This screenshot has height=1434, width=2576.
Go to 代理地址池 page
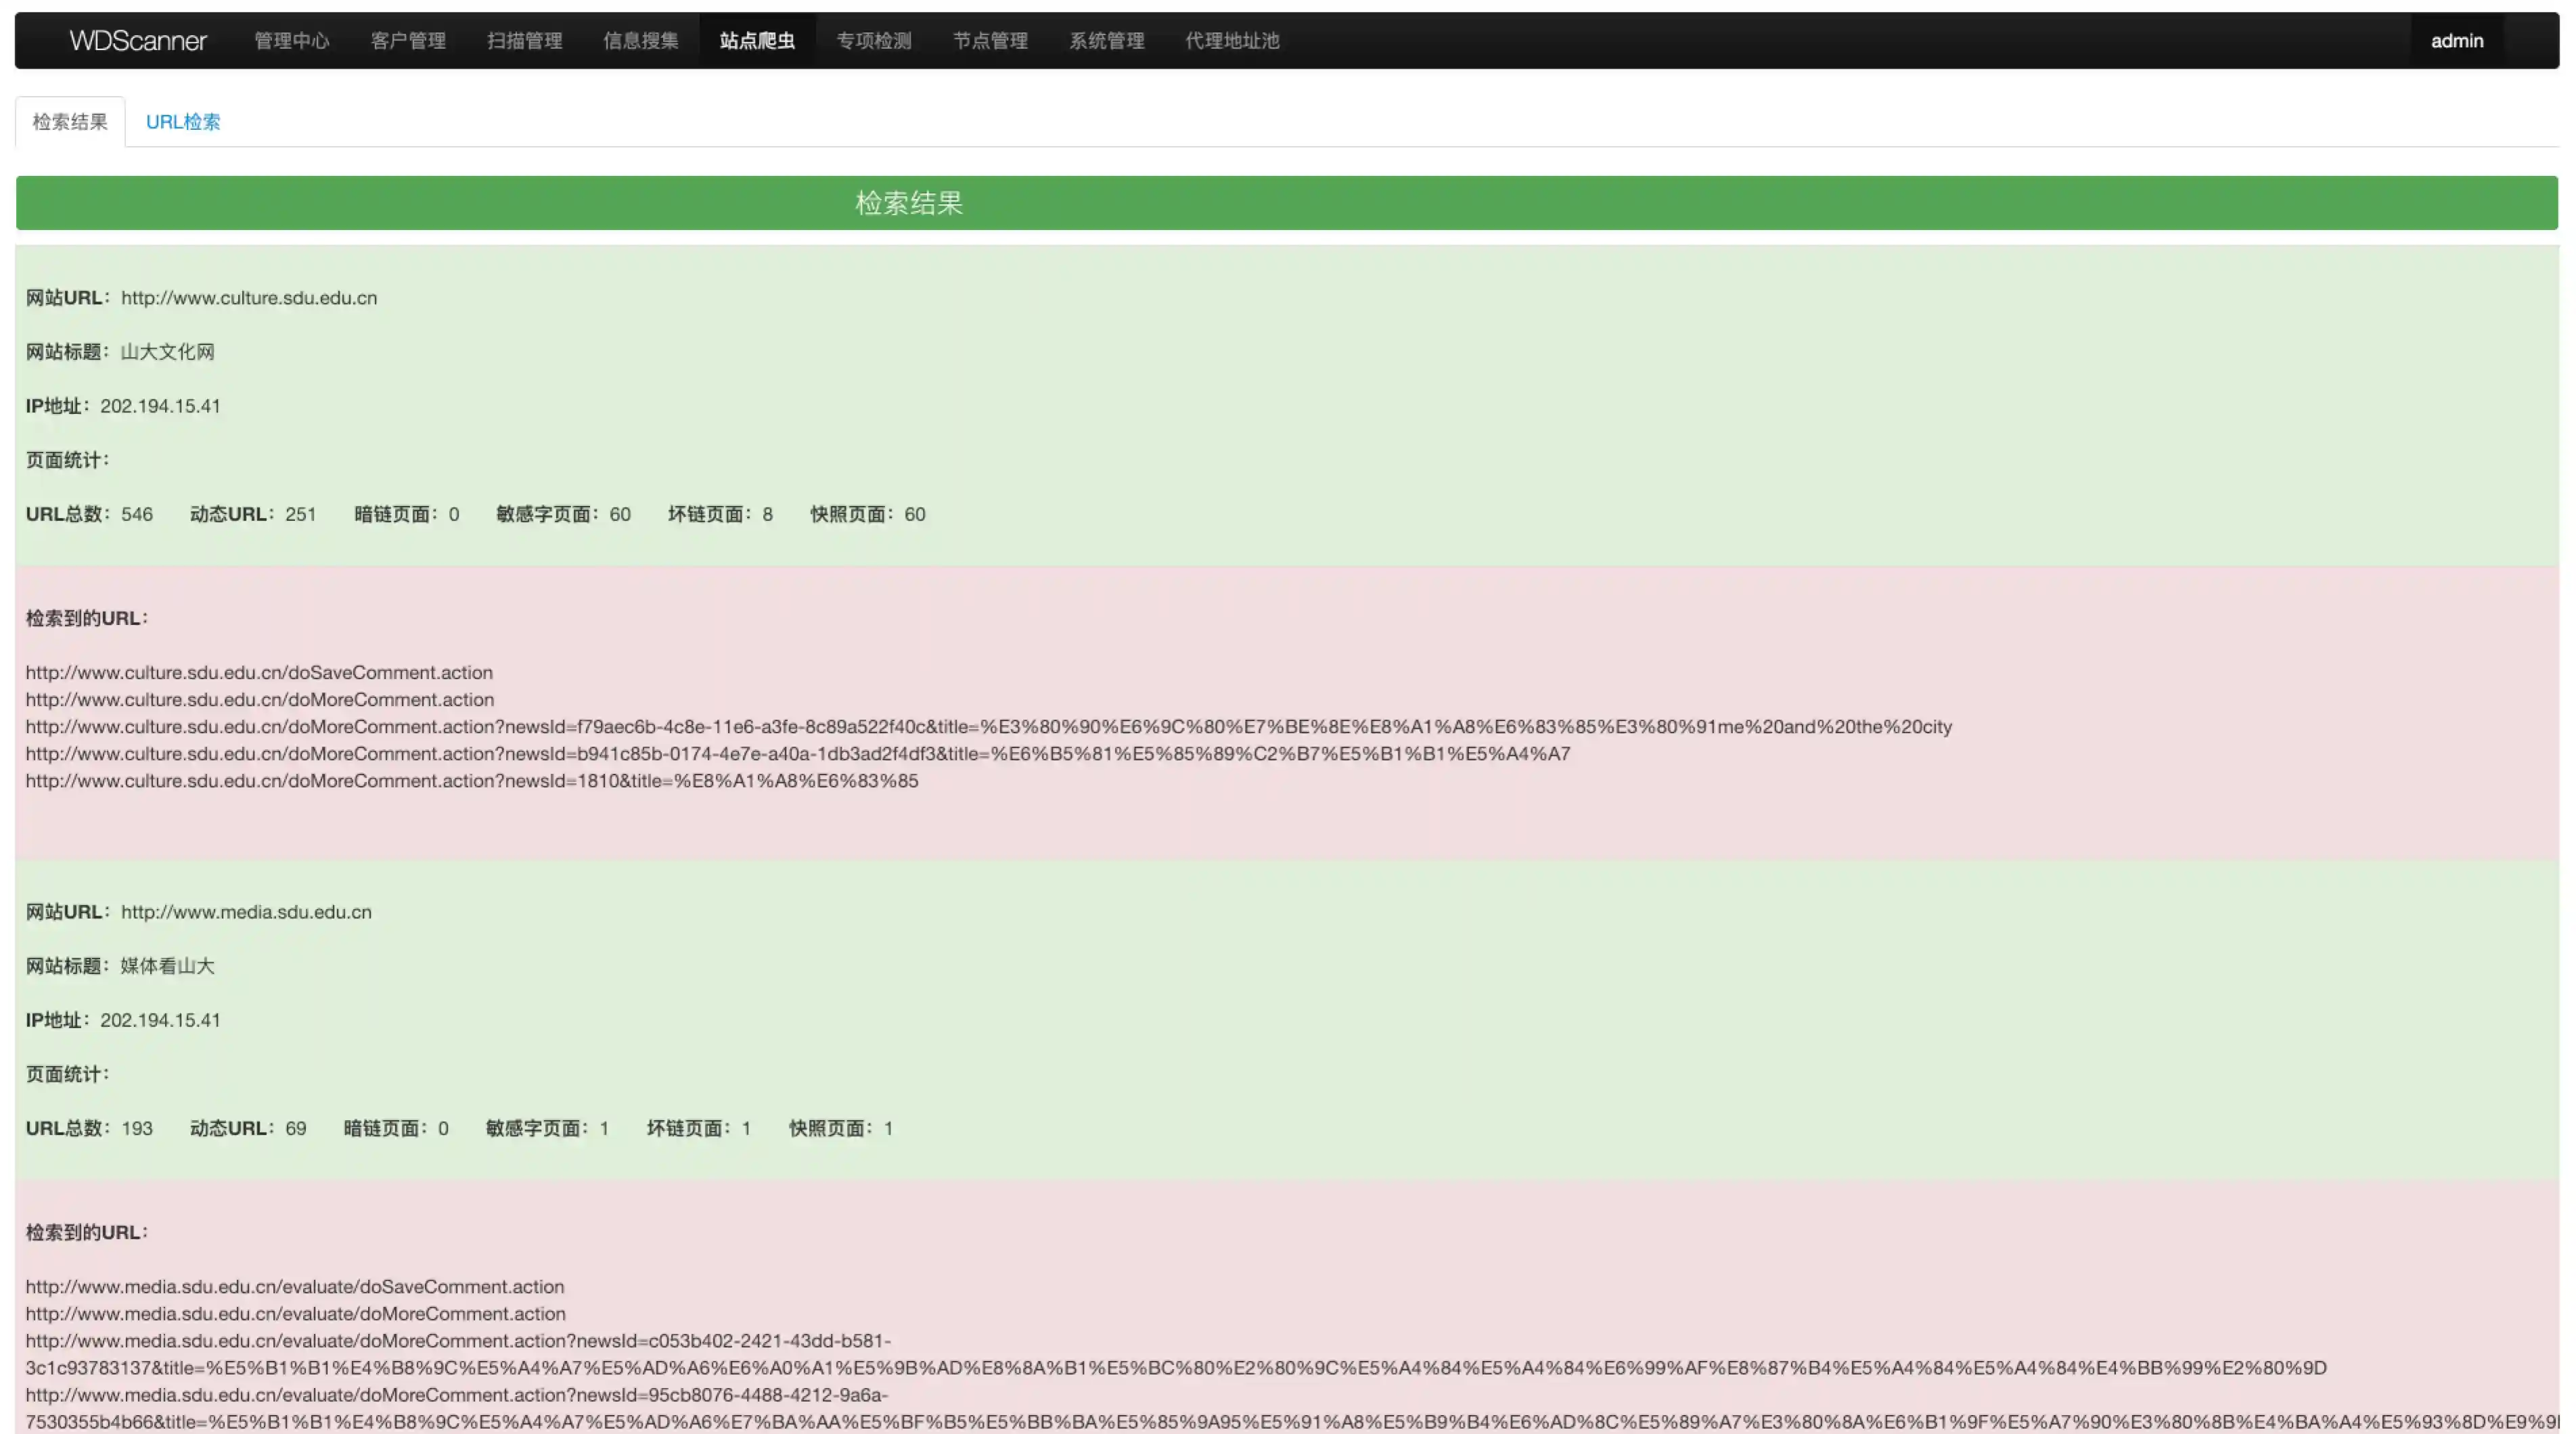coord(1232,41)
